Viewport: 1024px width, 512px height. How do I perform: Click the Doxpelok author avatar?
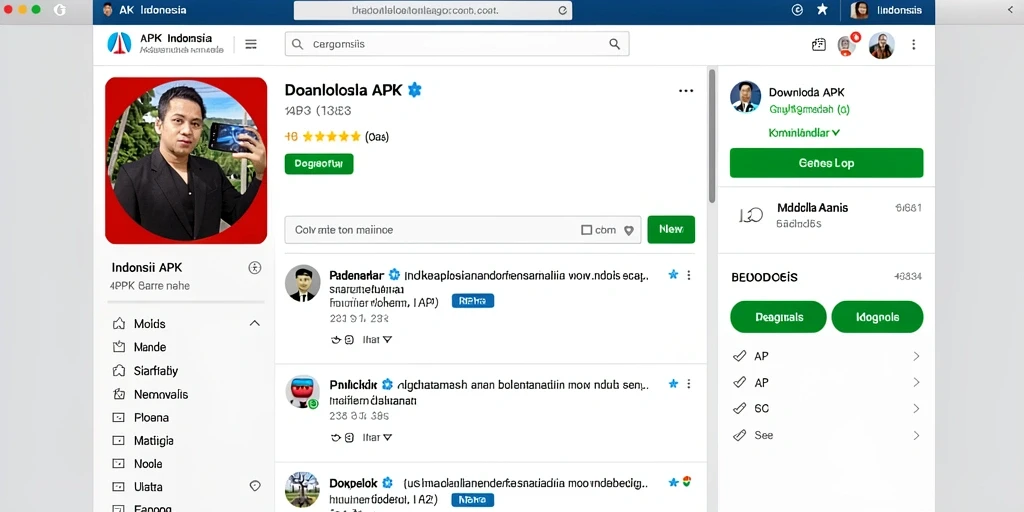[x=303, y=490]
